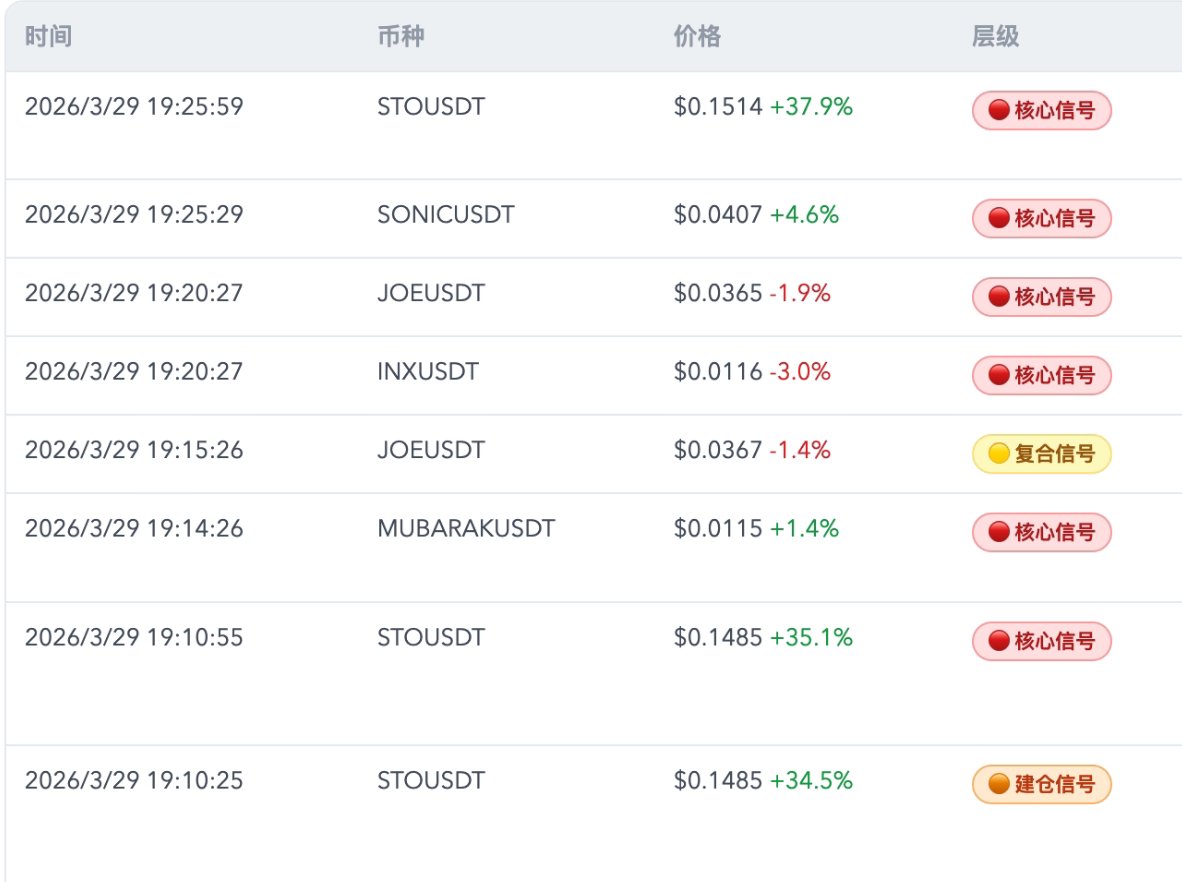
Task: Click the $0.1514 +37.9% price cell
Action: tap(763, 107)
